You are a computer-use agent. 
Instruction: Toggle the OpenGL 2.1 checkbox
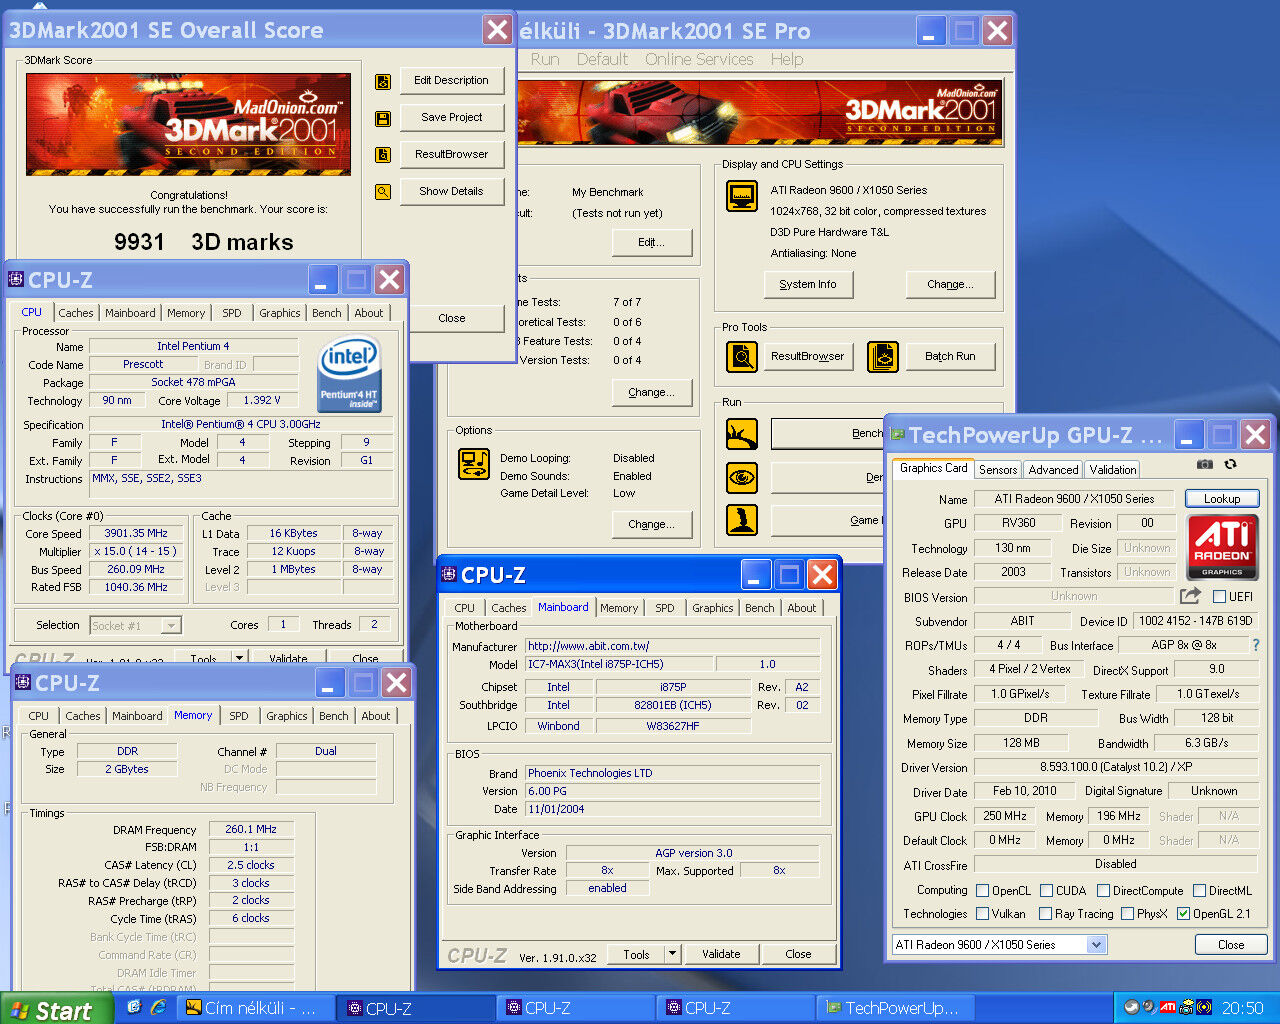click(x=1183, y=914)
